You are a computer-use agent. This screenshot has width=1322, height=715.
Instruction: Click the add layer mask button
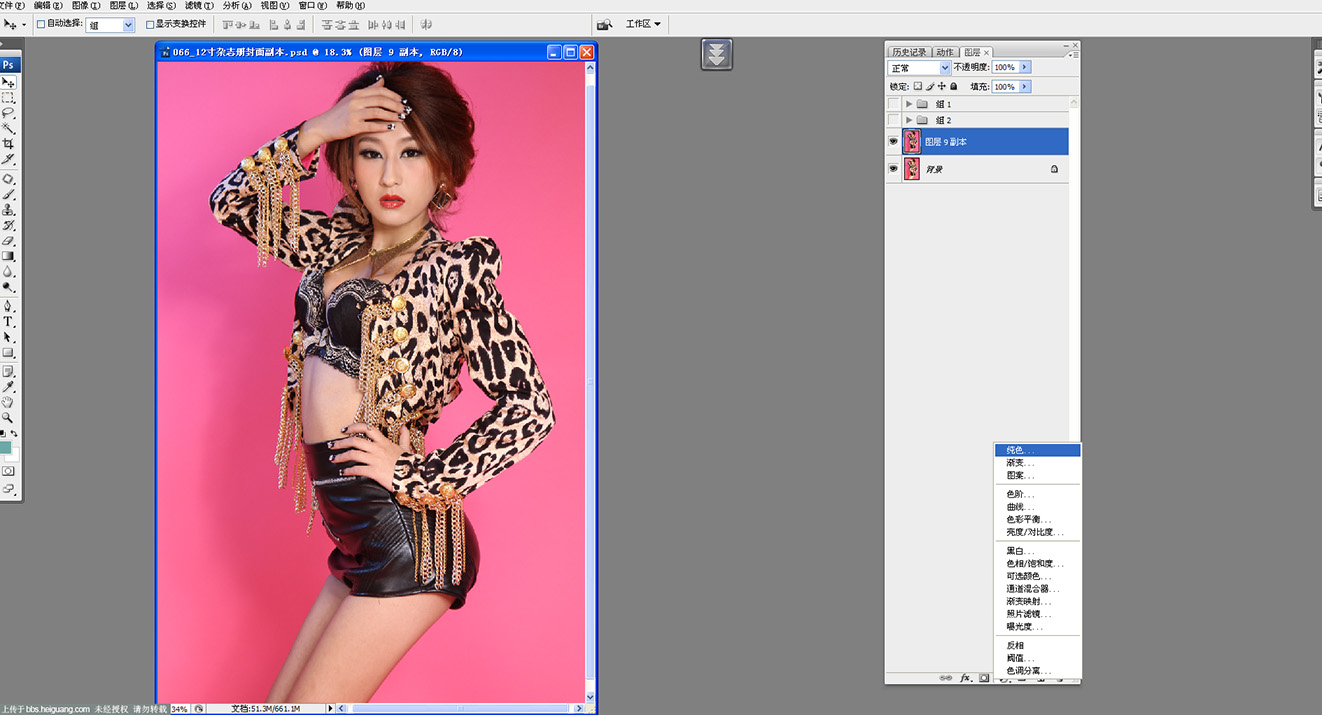pos(984,678)
